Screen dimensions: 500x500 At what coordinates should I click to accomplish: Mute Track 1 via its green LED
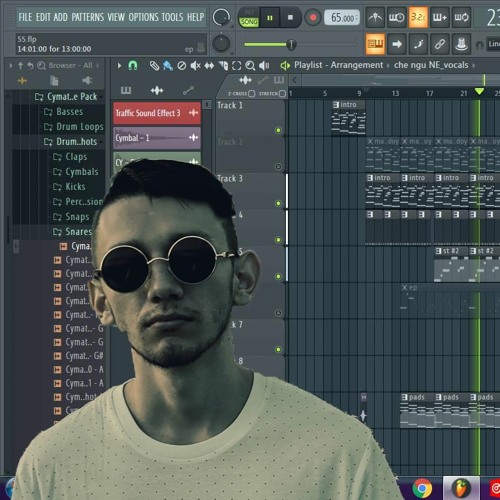pyautogui.click(x=278, y=130)
